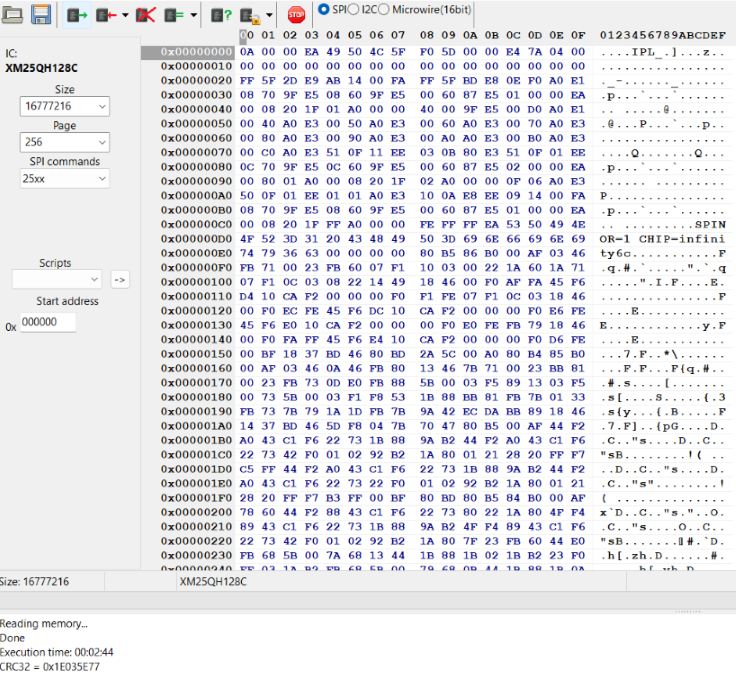Click ASCII text 'OR=1 CHIP=infini'
Viewport: 736px width, 680px height.
click(x=662, y=239)
